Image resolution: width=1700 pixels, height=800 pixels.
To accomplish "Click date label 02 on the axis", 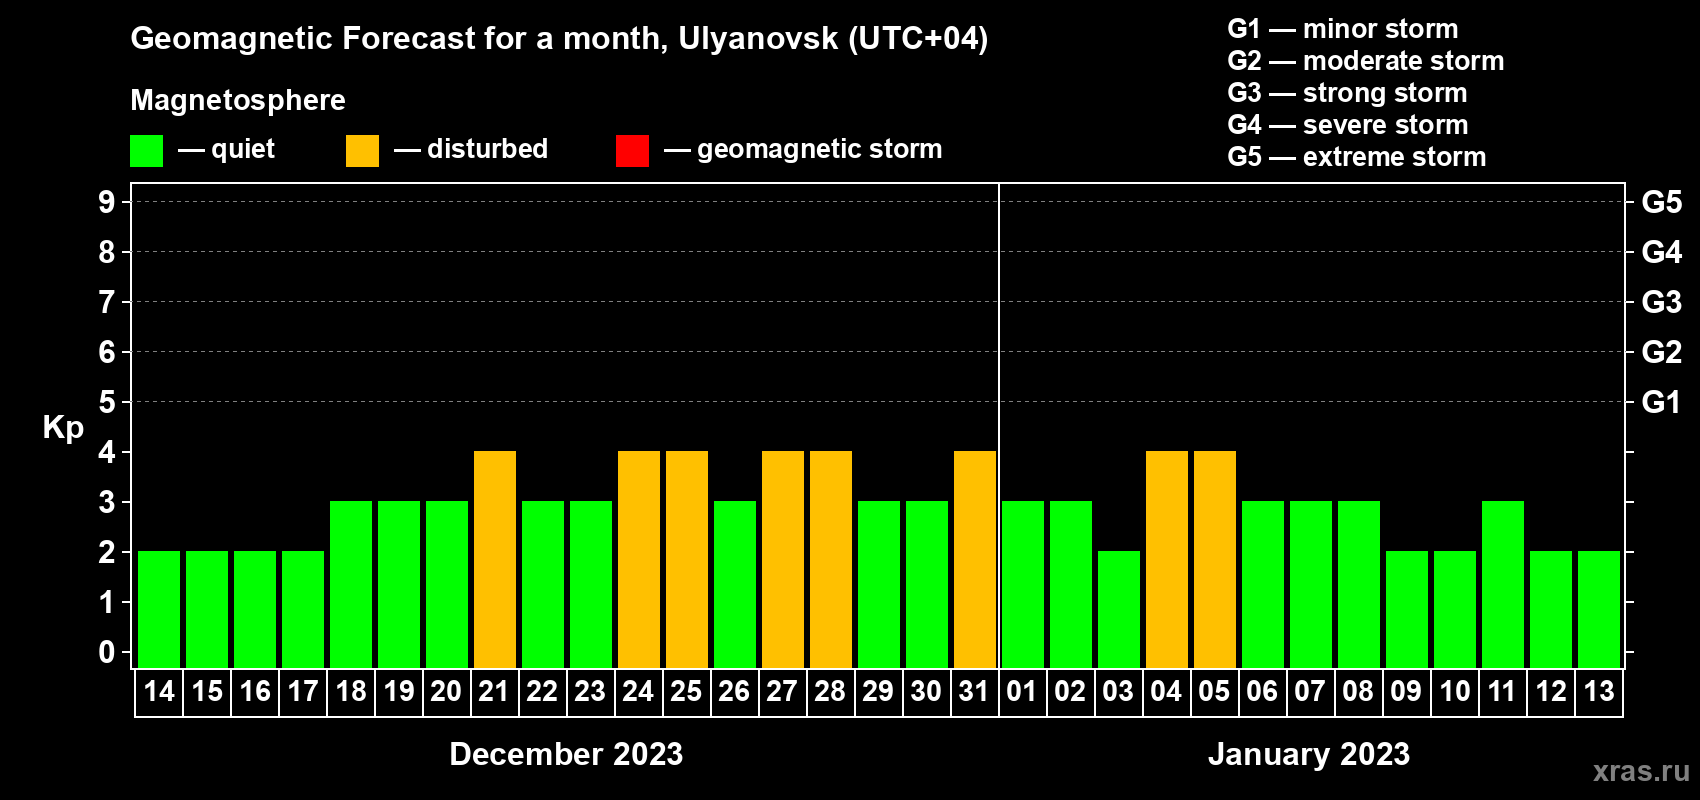I will tap(1071, 692).
